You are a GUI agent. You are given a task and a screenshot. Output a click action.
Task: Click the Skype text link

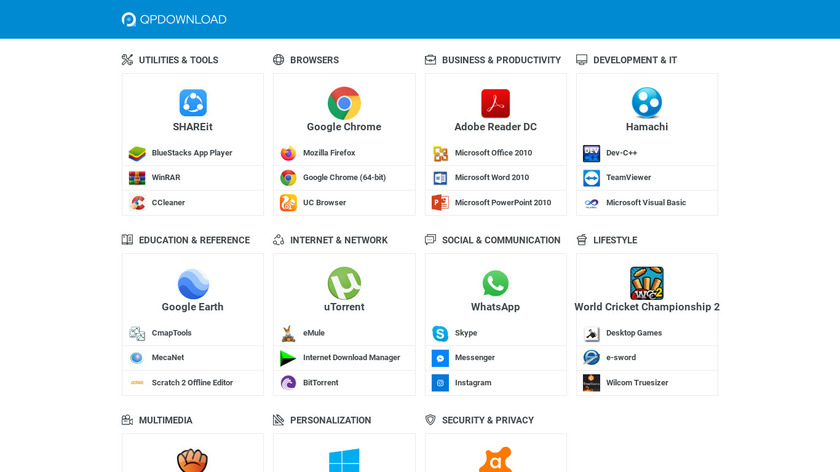coord(466,333)
